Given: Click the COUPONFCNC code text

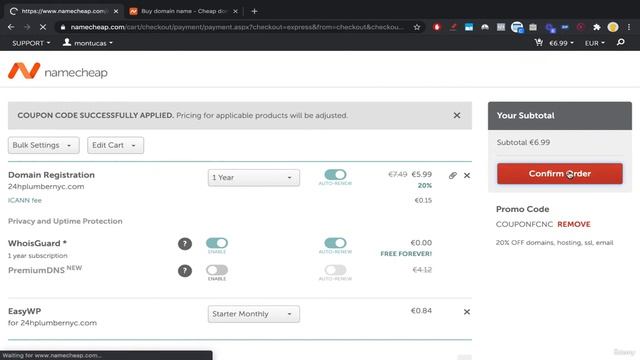Looking at the screenshot, I should [524, 224].
